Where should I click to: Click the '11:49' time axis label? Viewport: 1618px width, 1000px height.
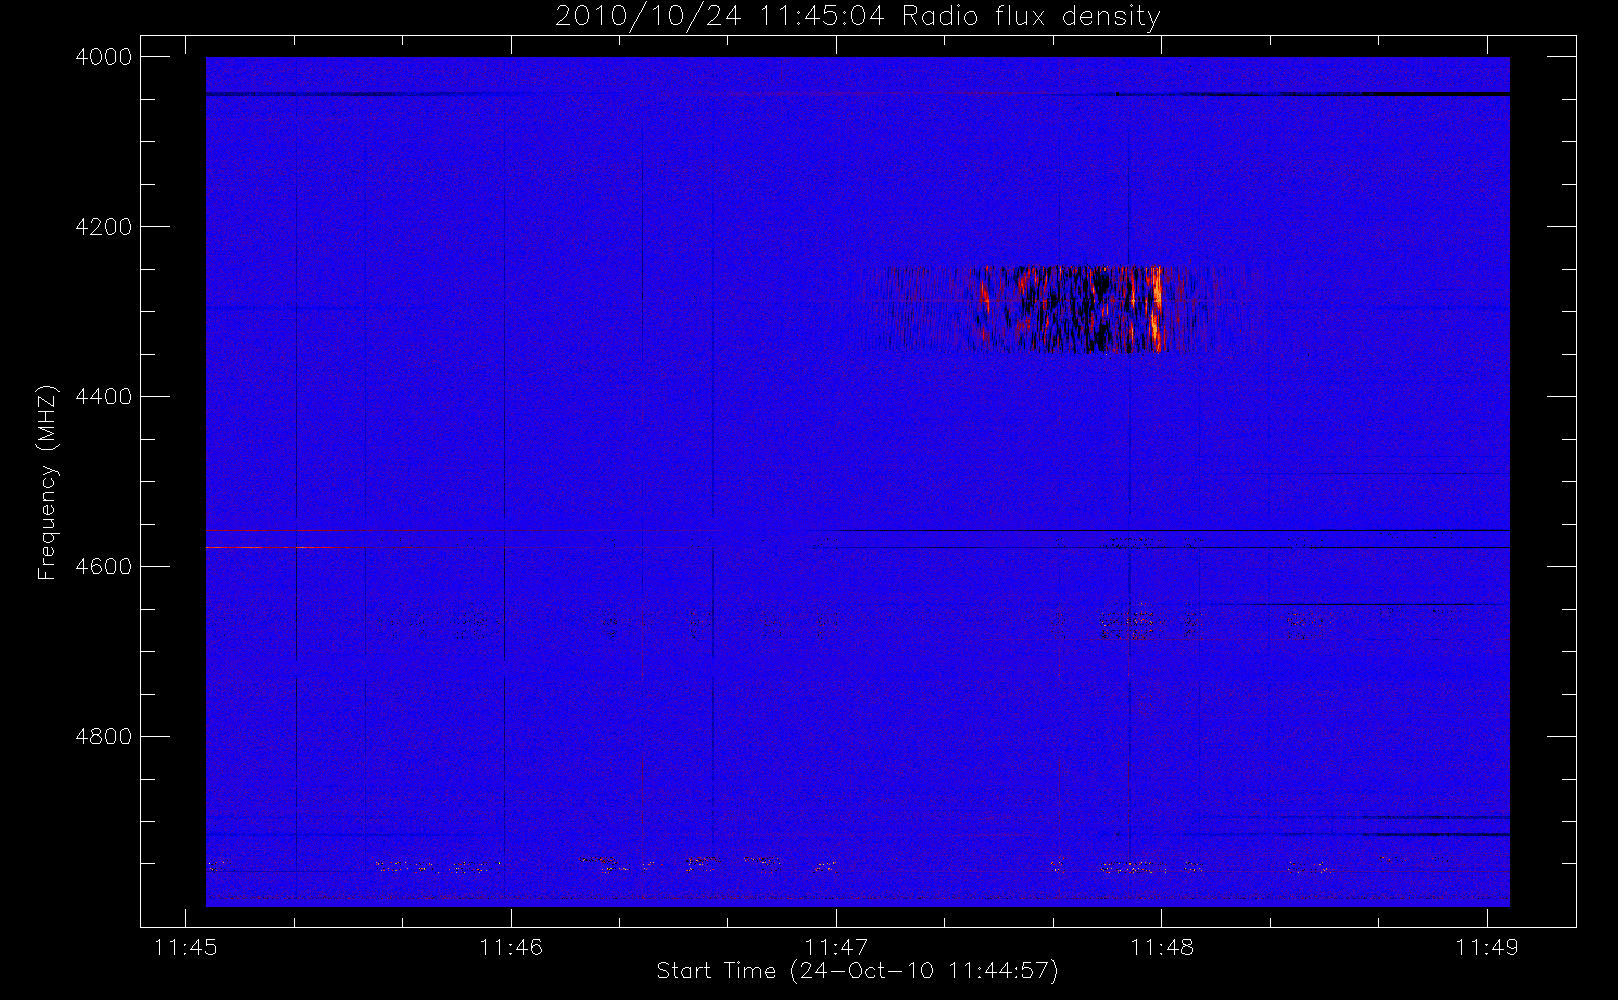click(1487, 947)
